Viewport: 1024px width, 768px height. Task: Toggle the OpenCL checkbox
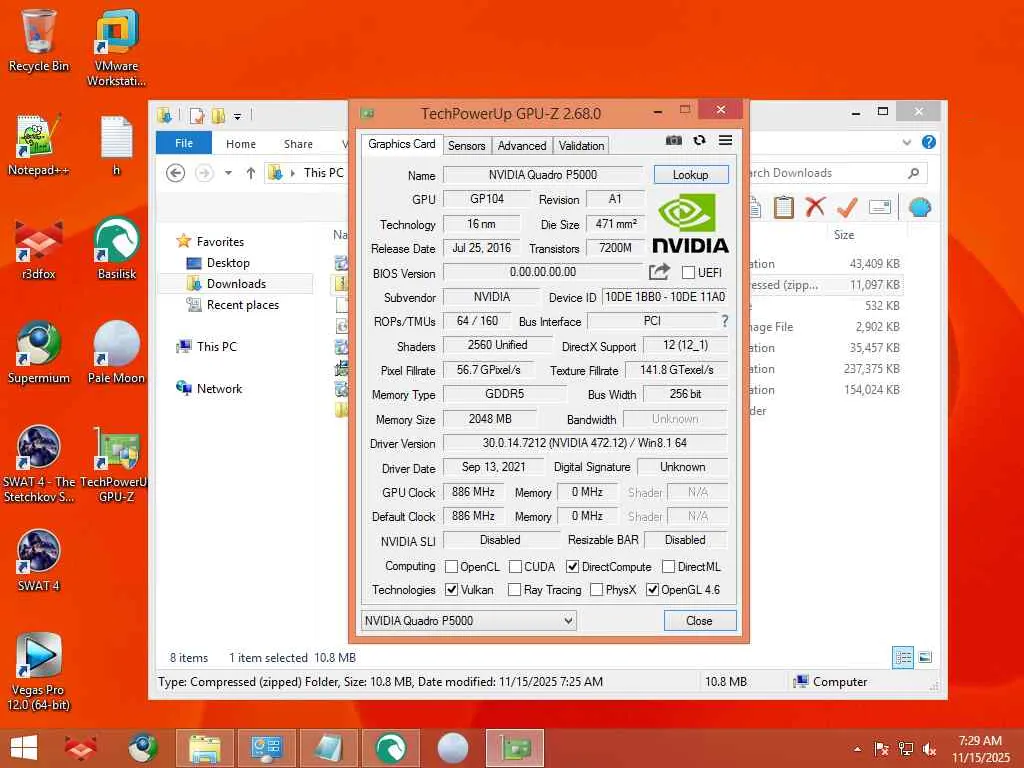coord(451,566)
